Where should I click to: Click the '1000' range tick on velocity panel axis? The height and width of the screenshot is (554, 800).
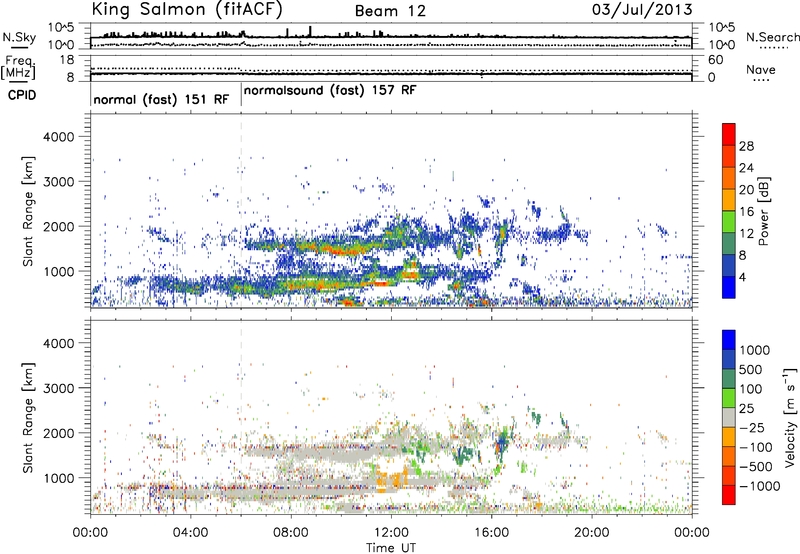(58, 478)
